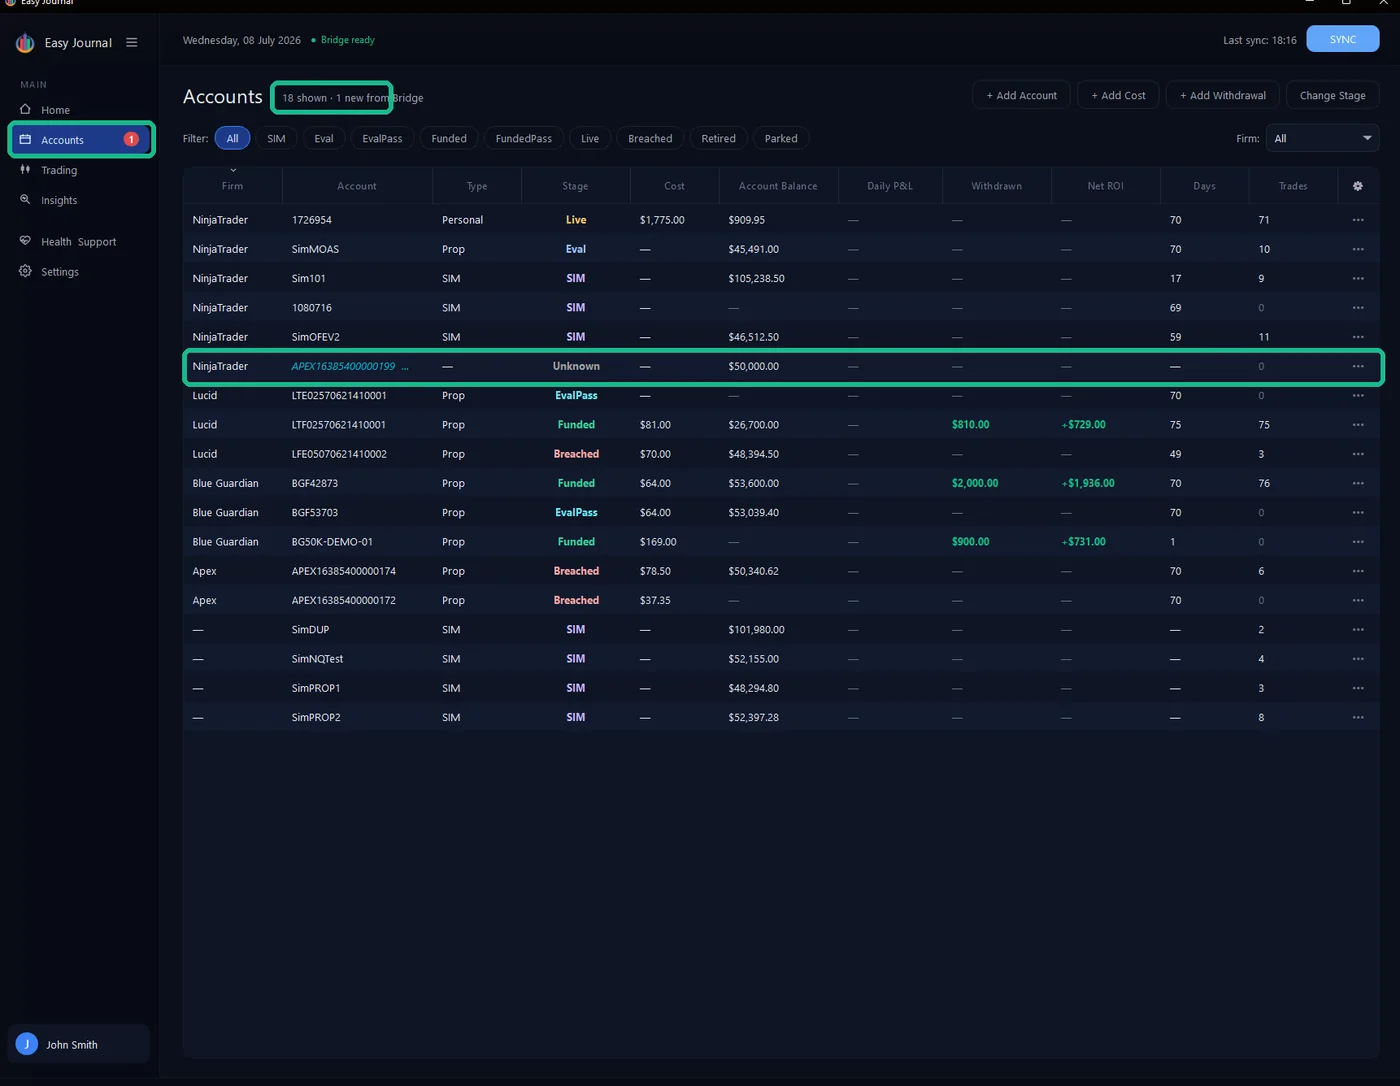1400x1086 pixels.
Task: Click the red notification badge on Accounts
Action: point(131,139)
